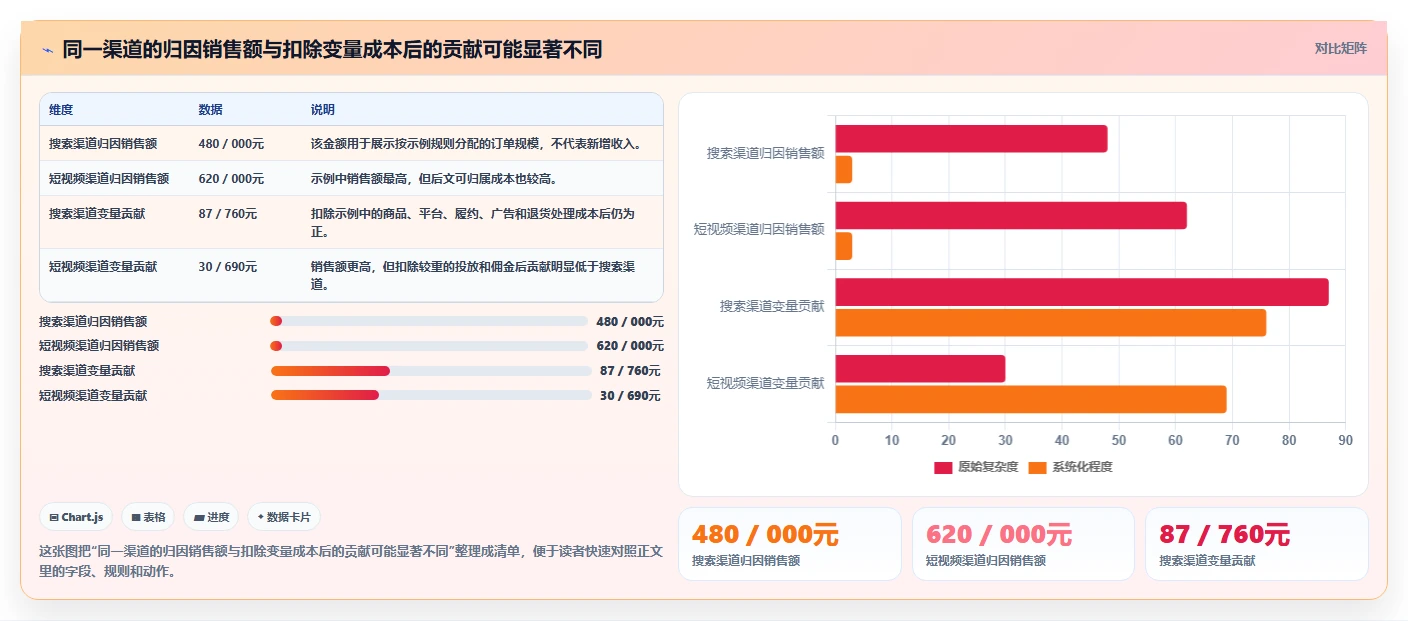
Task: Click the red bar for 搜索渠道变量贡献 in chart
Action: tap(1082, 292)
